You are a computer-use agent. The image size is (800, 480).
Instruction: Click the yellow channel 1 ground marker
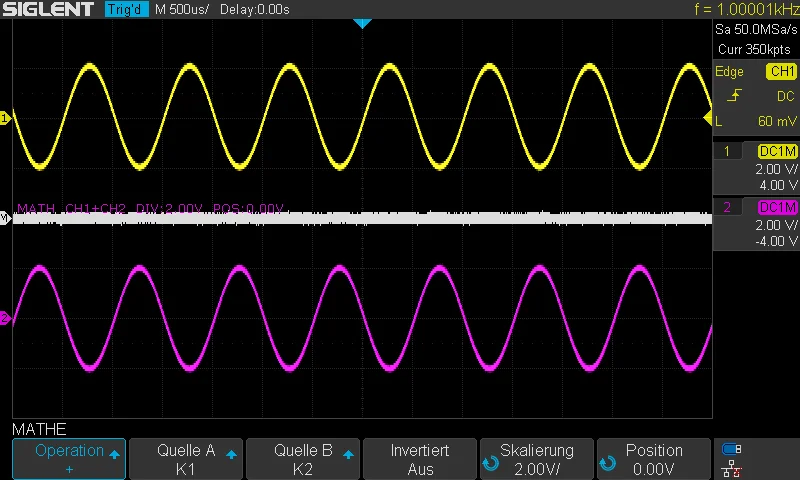[5, 119]
